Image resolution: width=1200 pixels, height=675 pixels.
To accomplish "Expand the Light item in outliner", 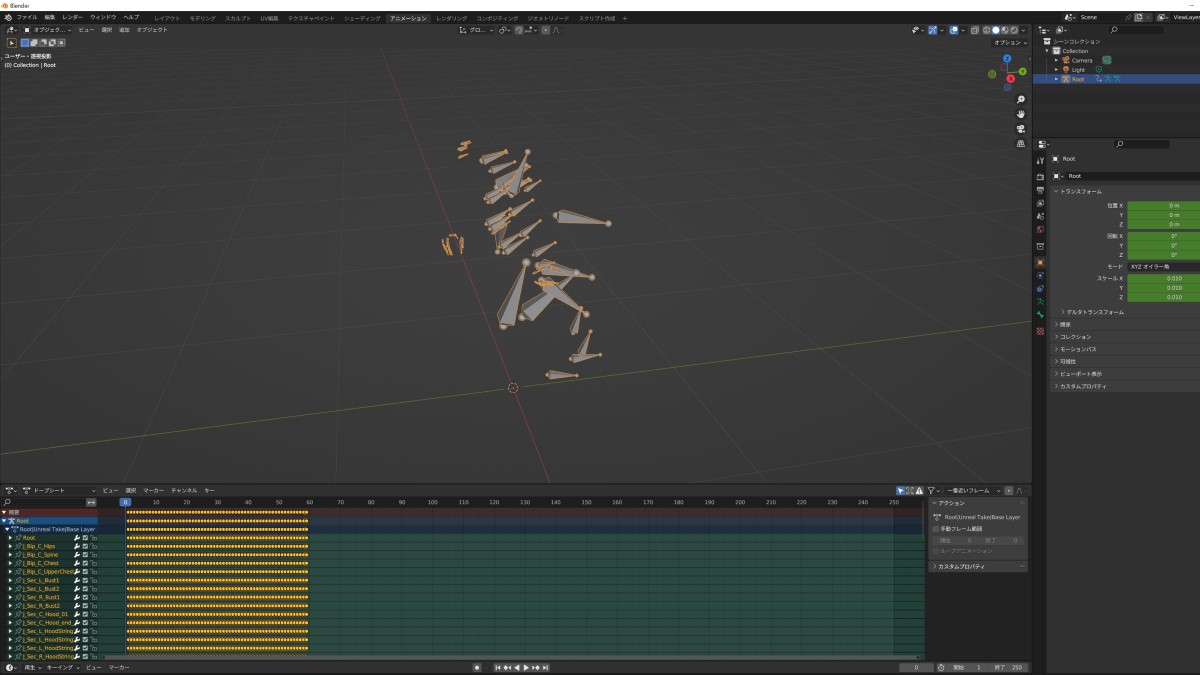I will click(1056, 70).
